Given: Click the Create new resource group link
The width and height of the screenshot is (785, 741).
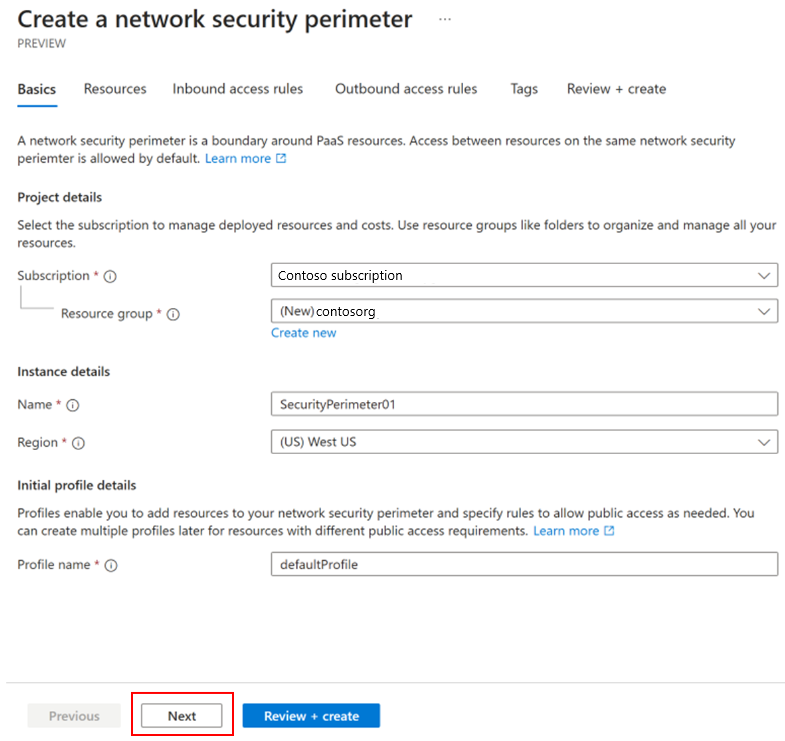Looking at the screenshot, I should [x=303, y=333].
